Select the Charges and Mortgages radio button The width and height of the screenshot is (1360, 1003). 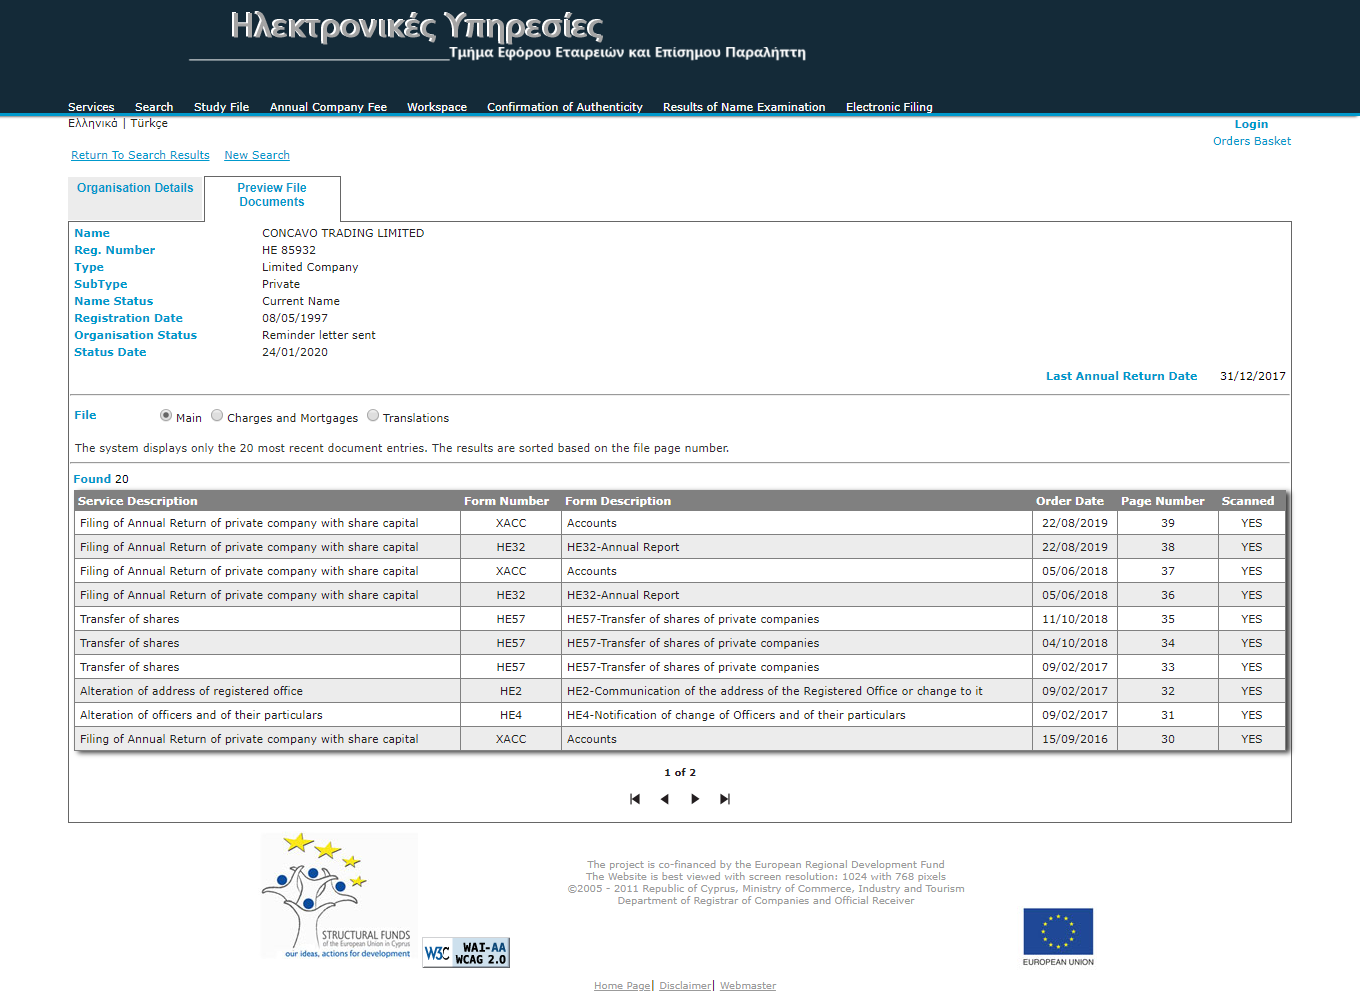click(217, 416)
